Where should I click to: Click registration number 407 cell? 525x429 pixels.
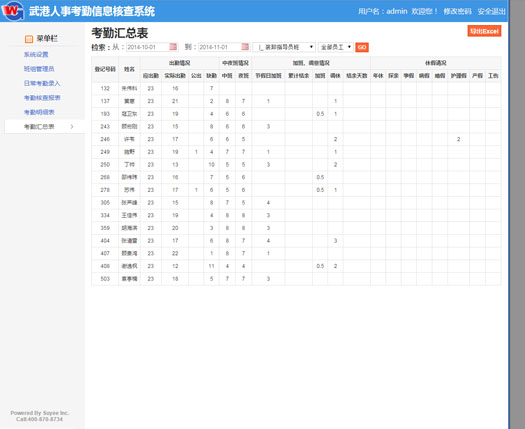click(x=105, y=254)
